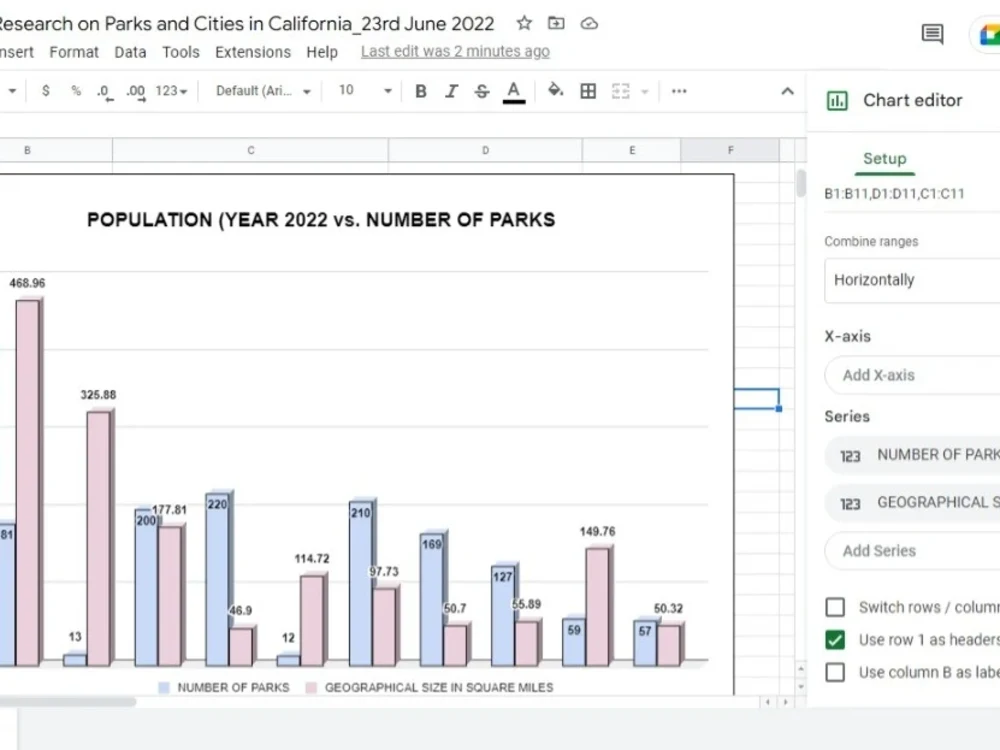
Task: Click the chart title POPULATION vs. NUMBER OF PARKS
Action: (x=321, y=220)
